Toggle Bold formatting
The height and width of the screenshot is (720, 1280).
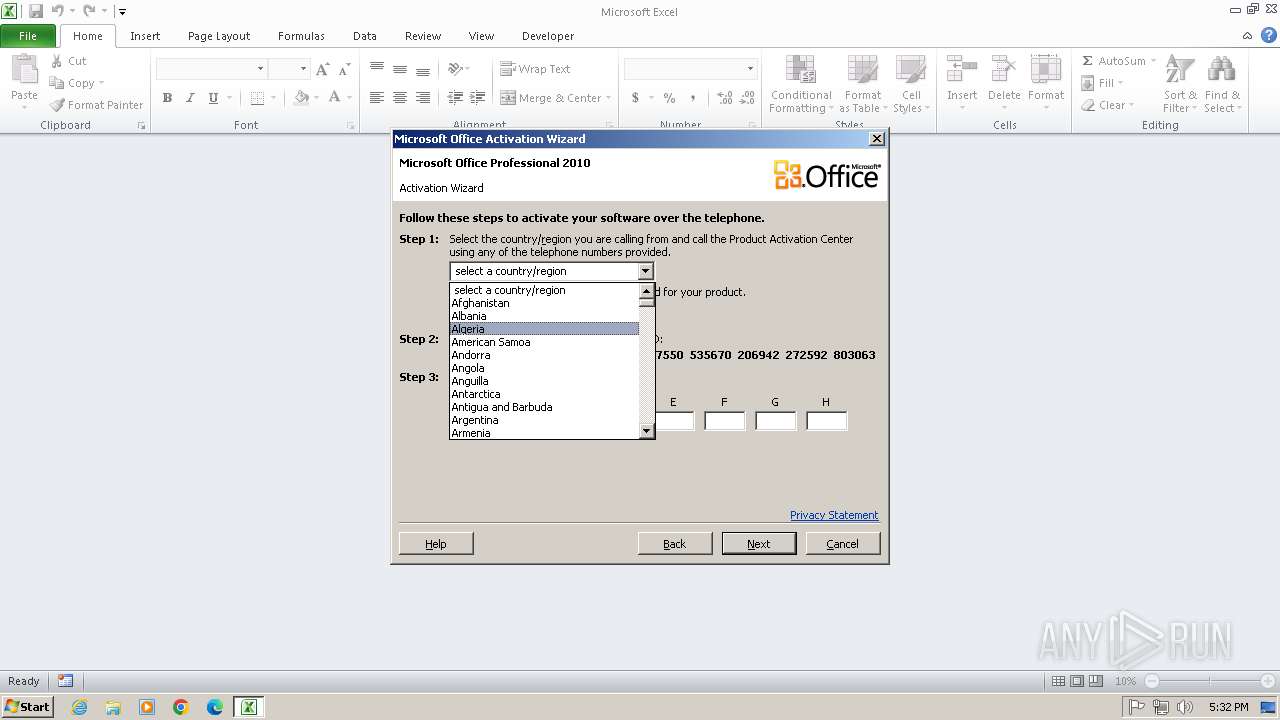pos(167,98)
